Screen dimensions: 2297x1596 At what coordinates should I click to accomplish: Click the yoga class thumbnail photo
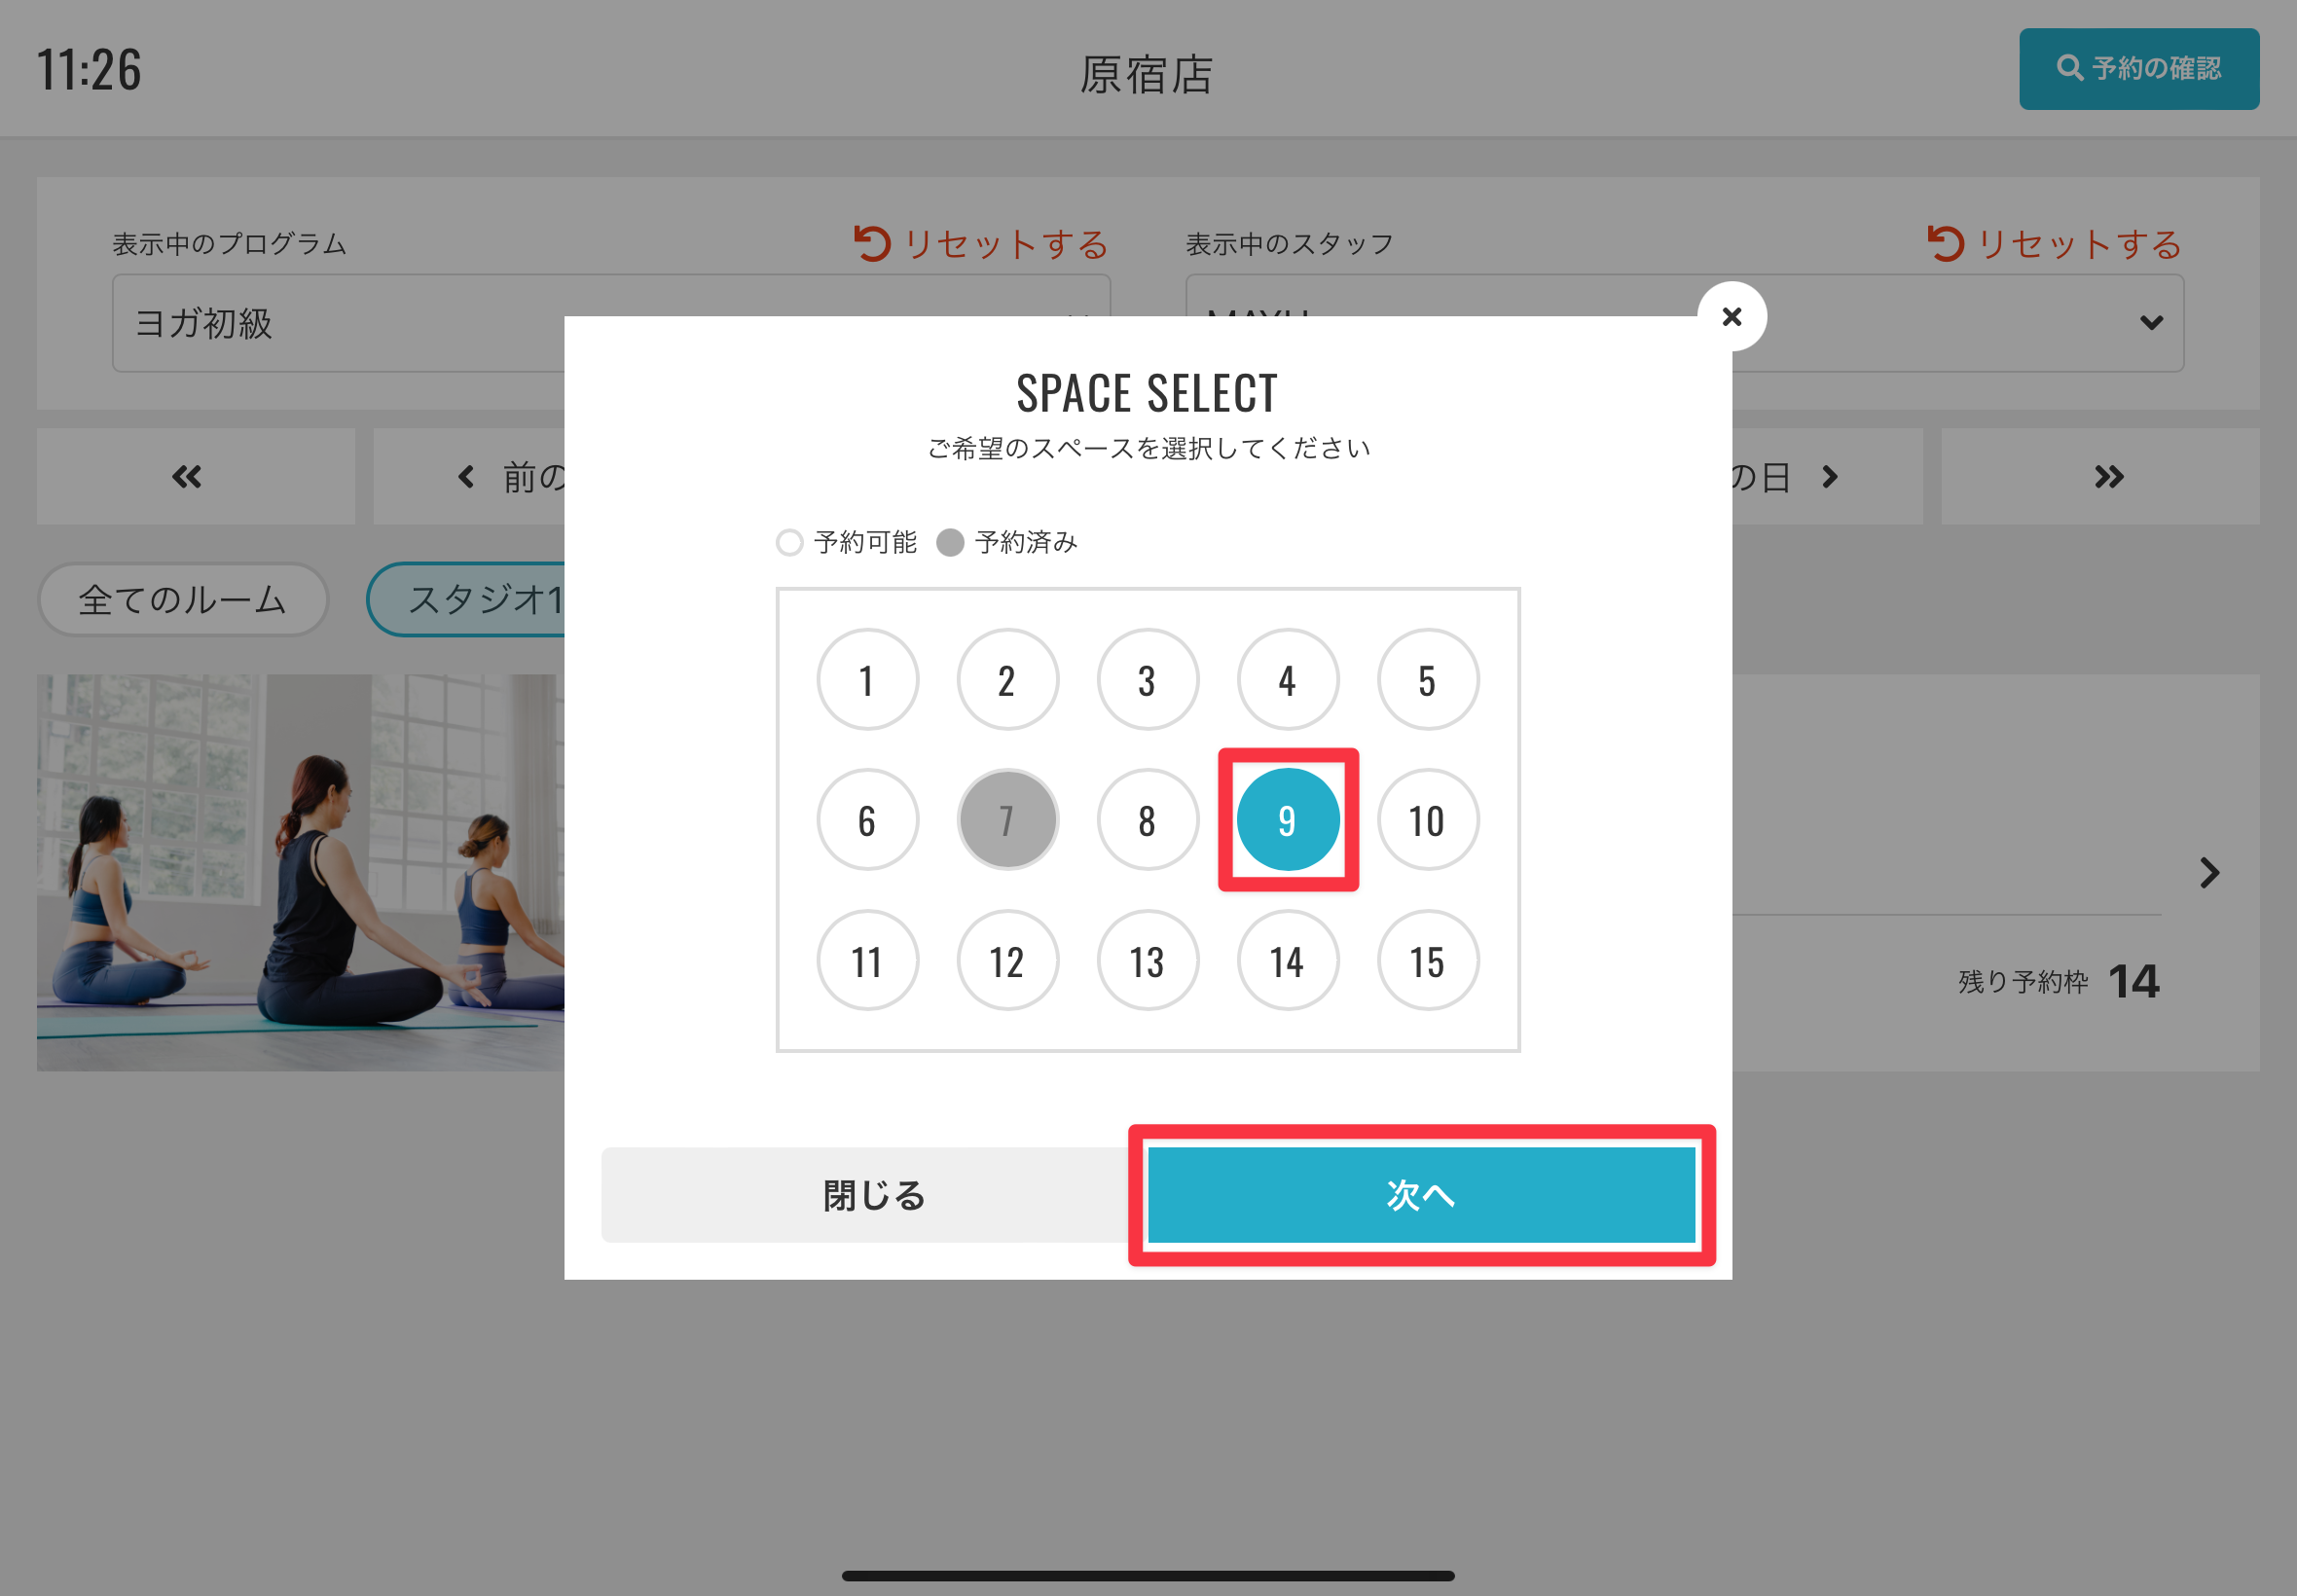point(301,873)
